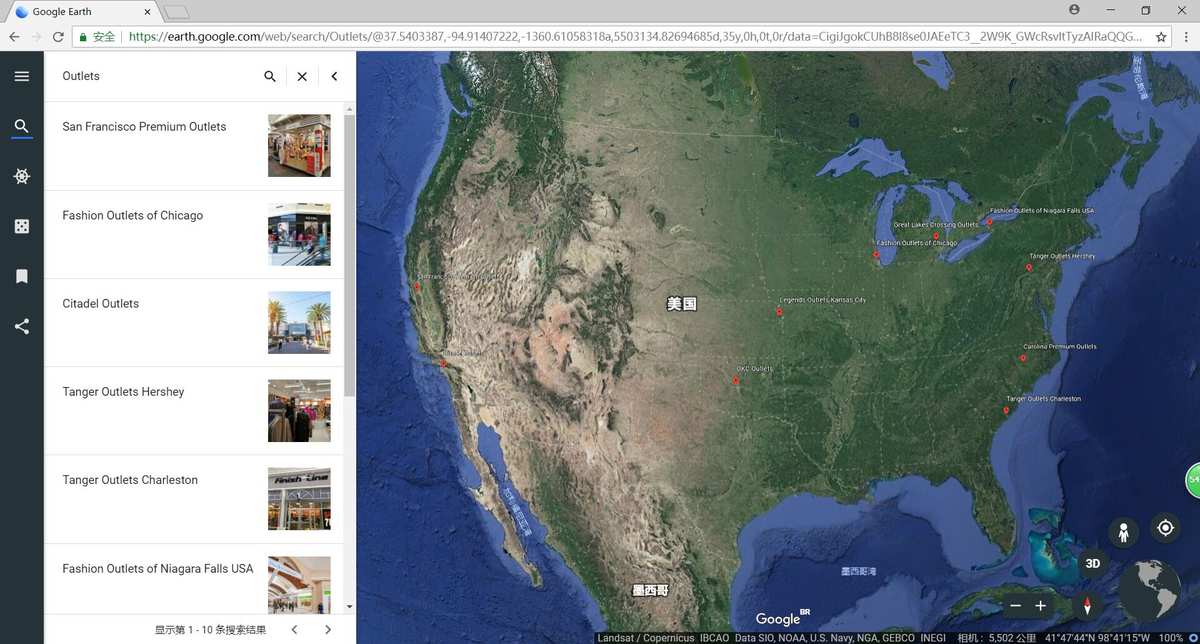Click the compass north indicator

click(1088, 605)
